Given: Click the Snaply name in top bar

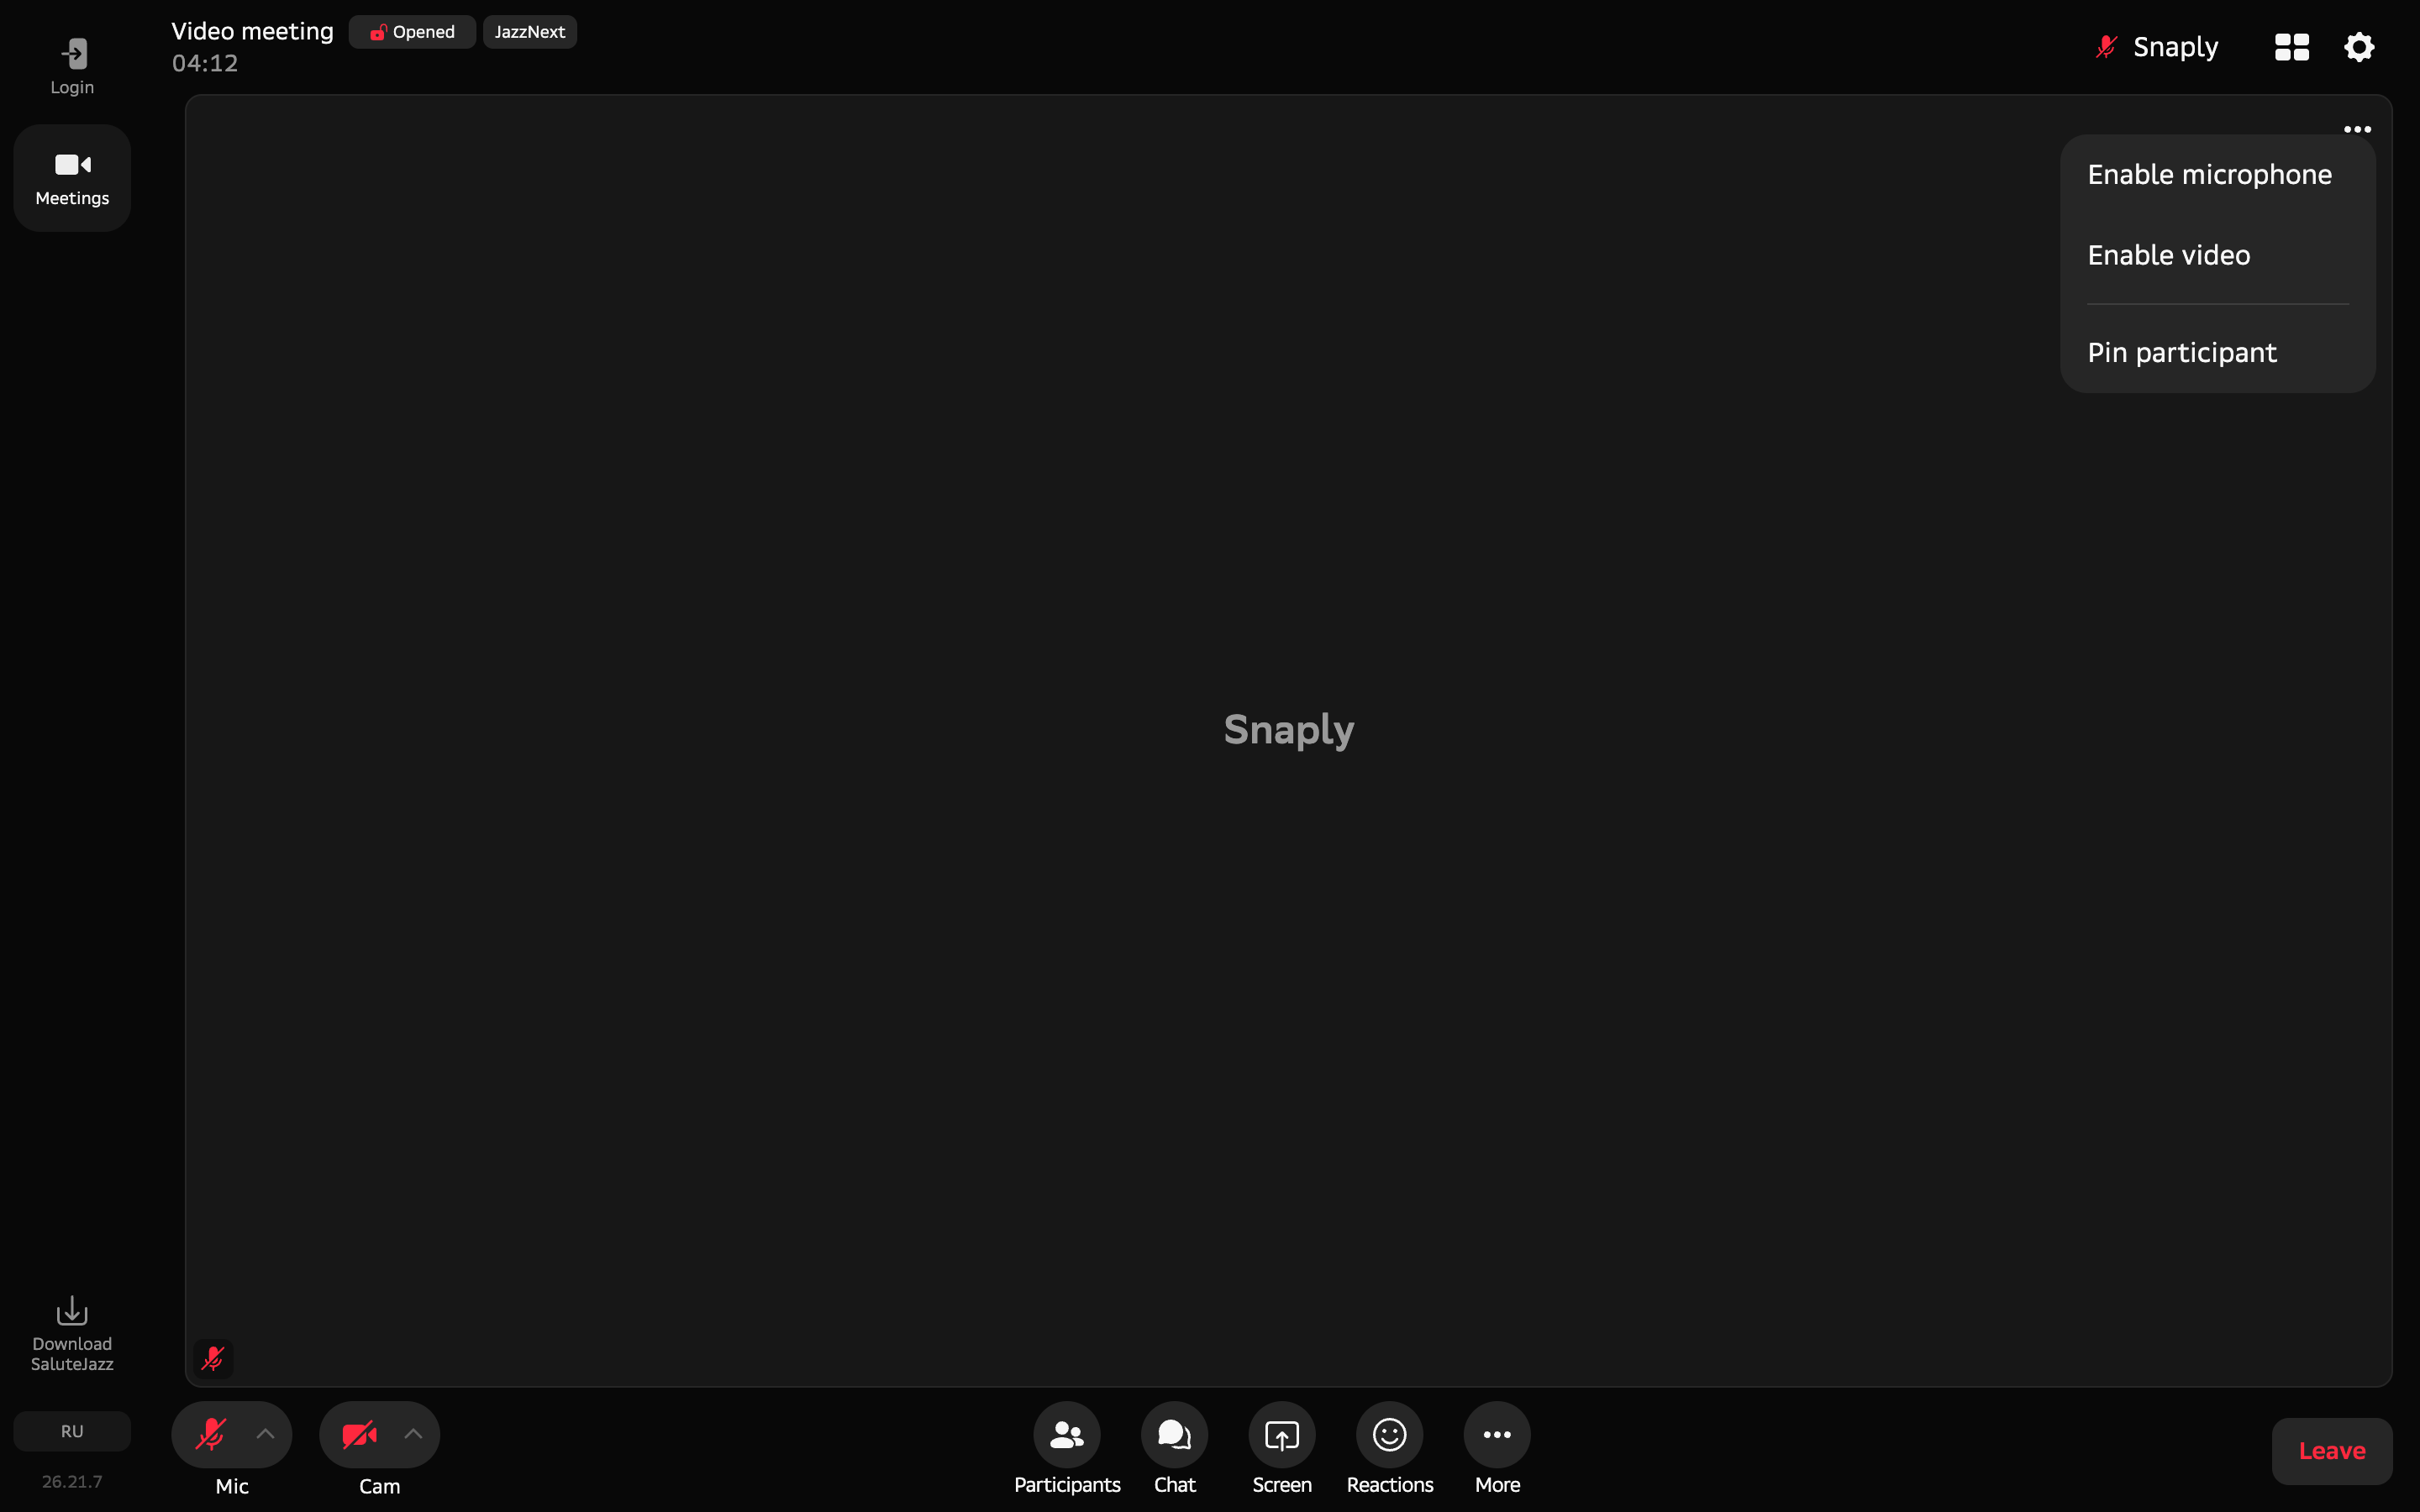Looking at the screenshot, I should pyautogui.click(x=2175, y=47).
